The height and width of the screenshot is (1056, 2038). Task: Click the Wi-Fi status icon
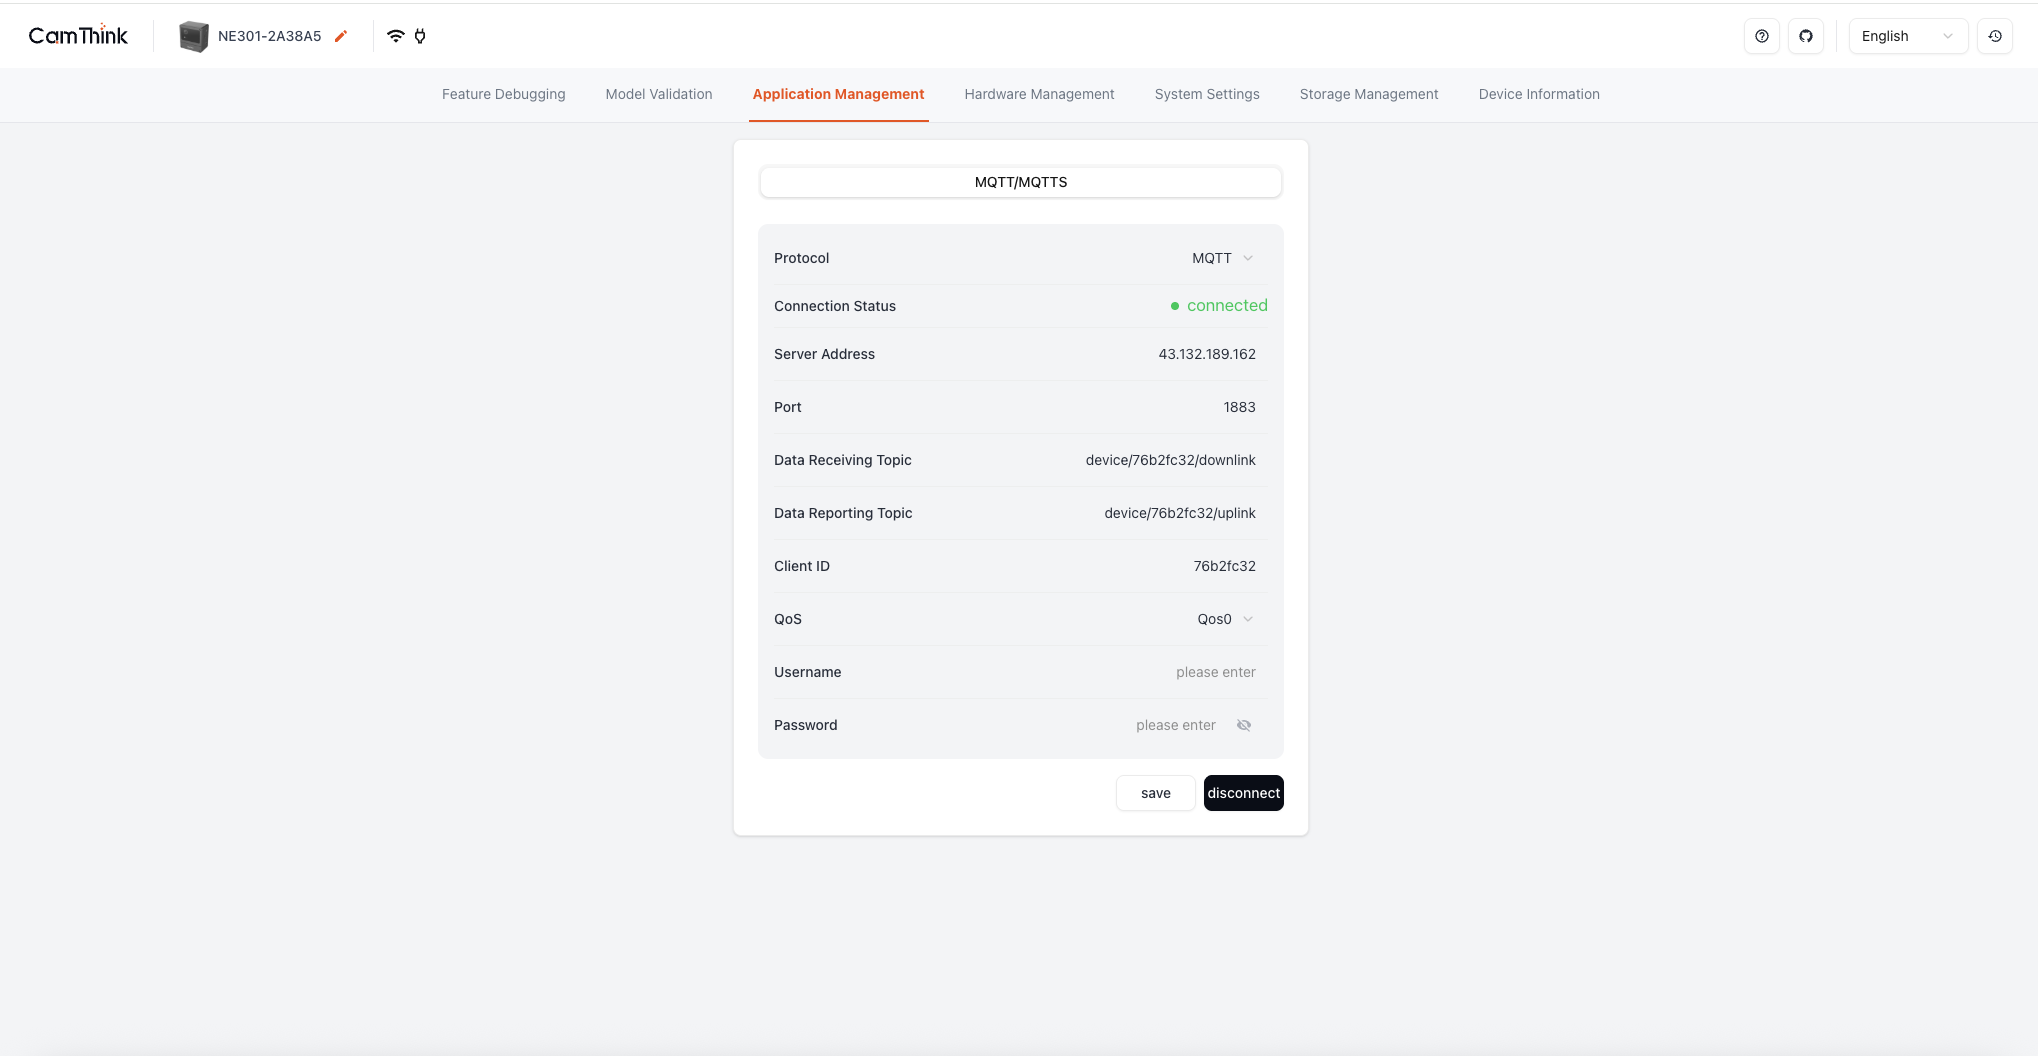tap(396, 36)
